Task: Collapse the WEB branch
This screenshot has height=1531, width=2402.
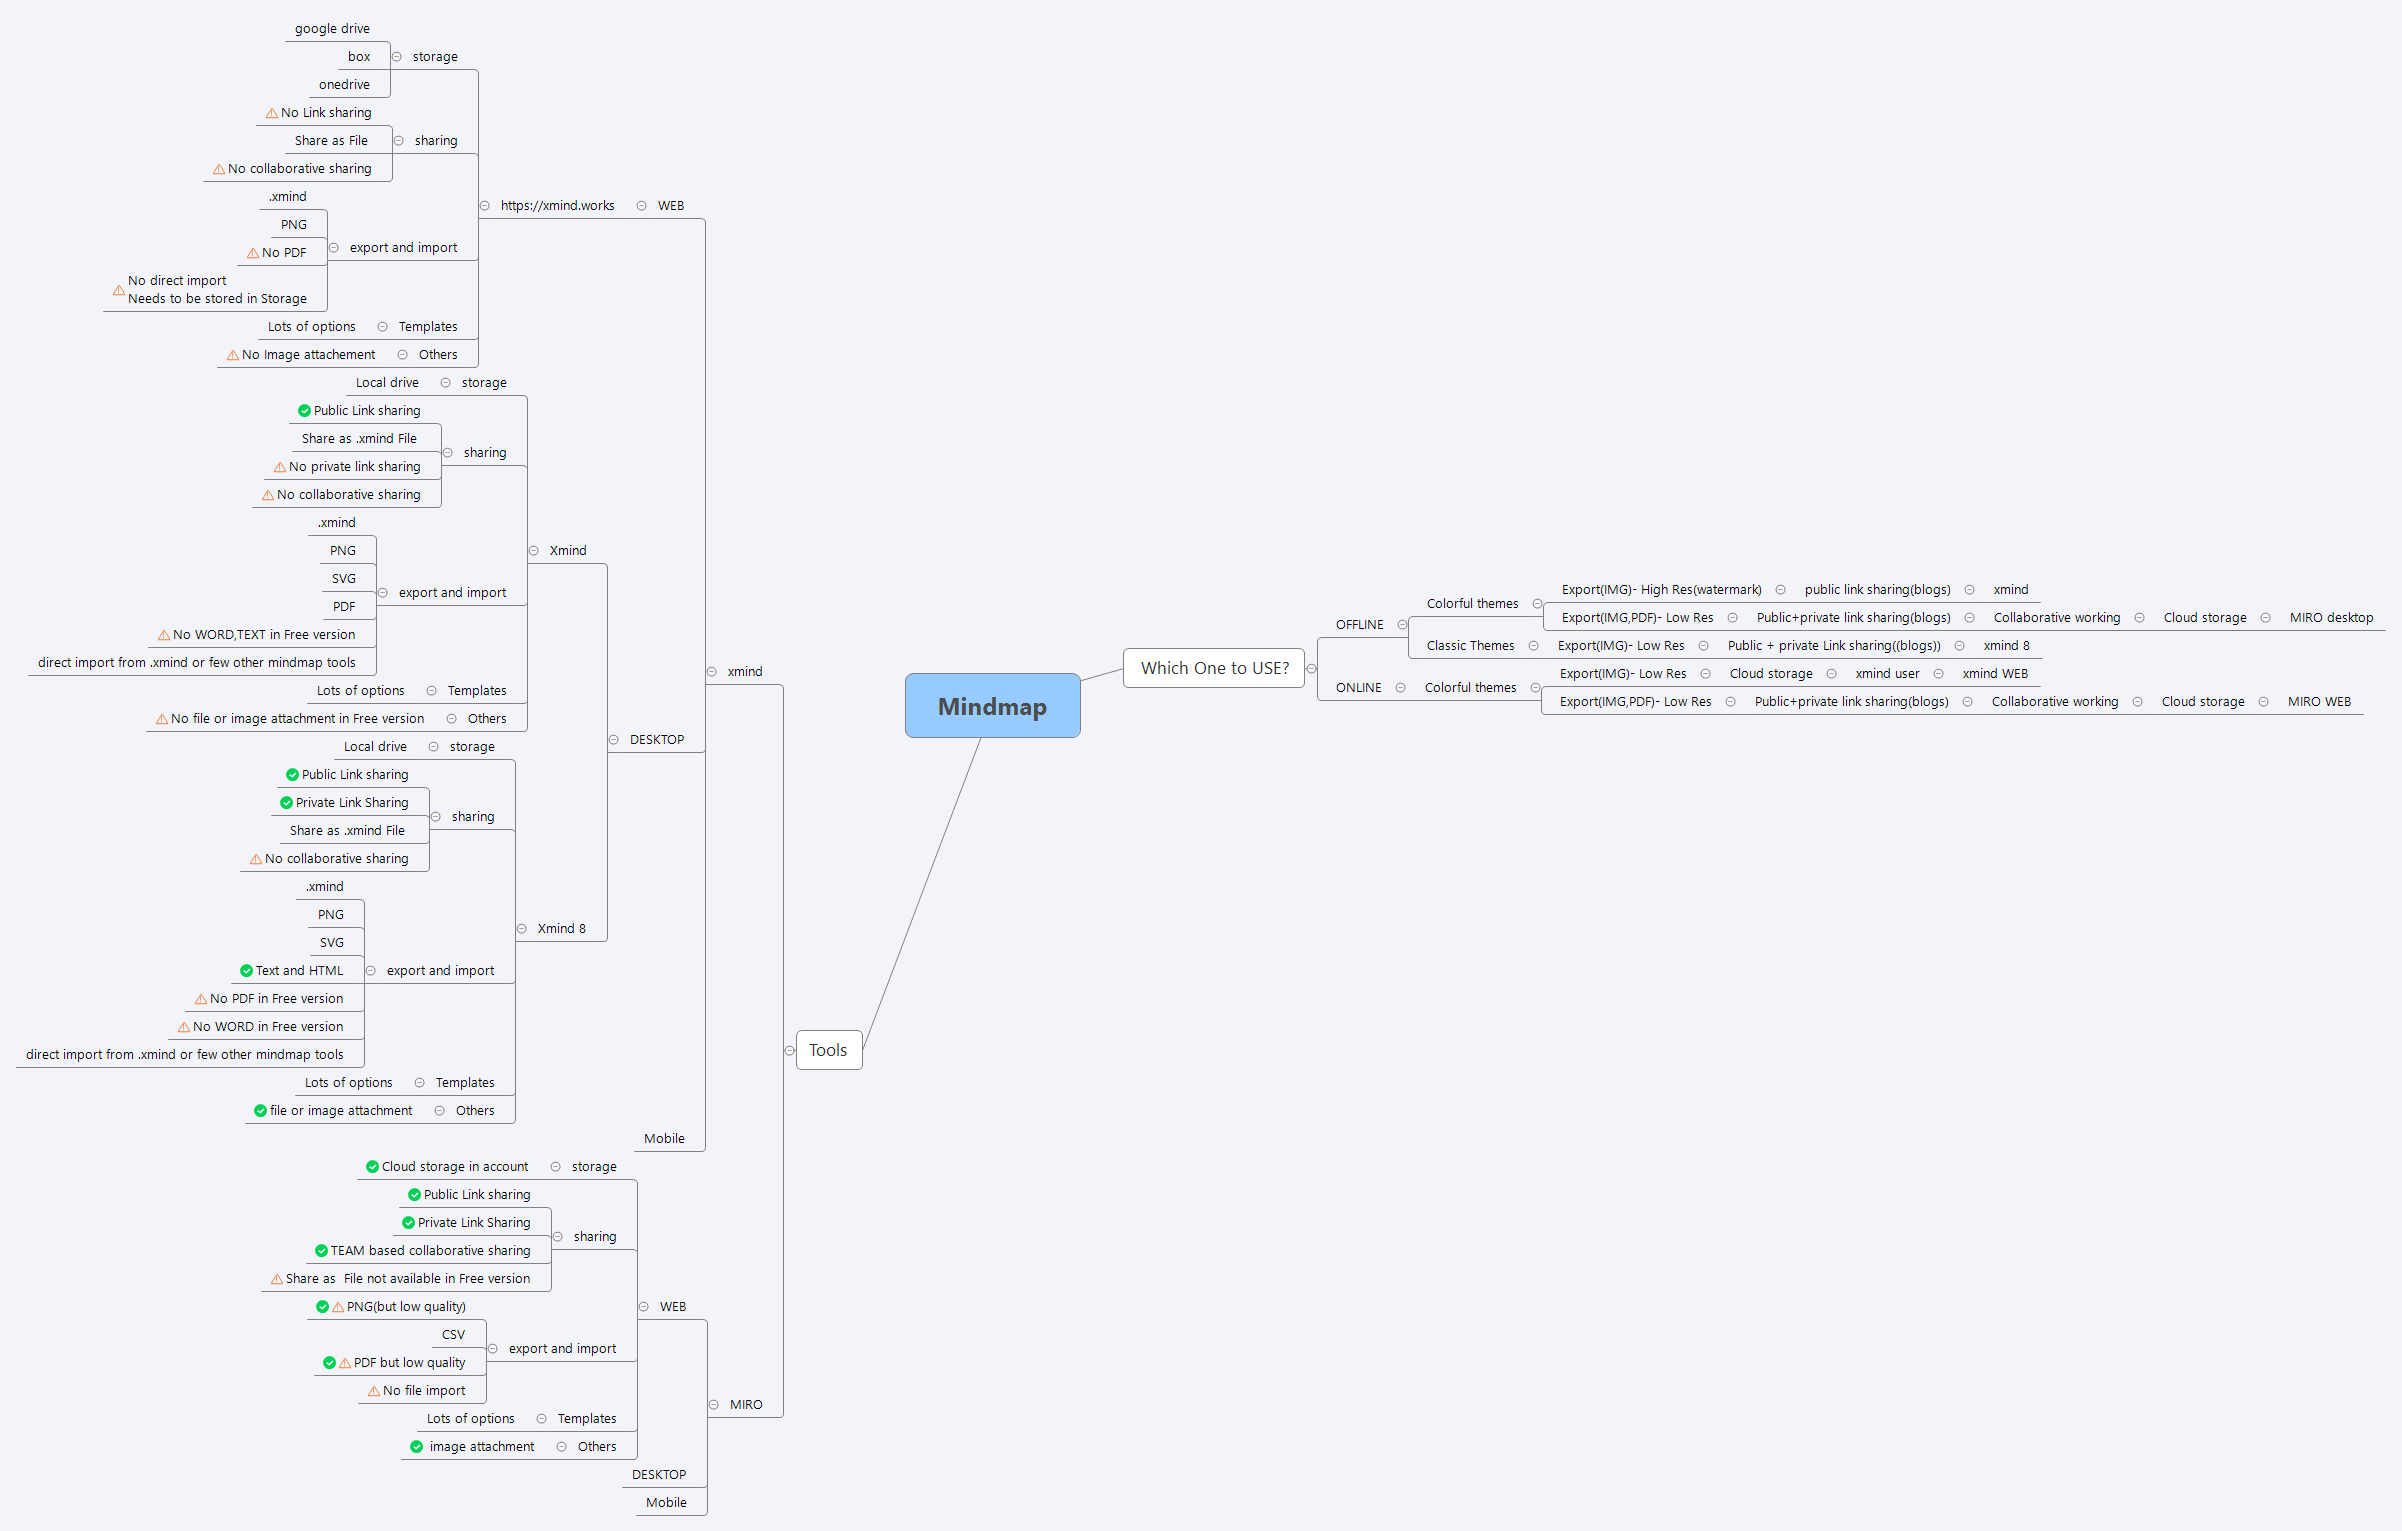Action: 641,205
